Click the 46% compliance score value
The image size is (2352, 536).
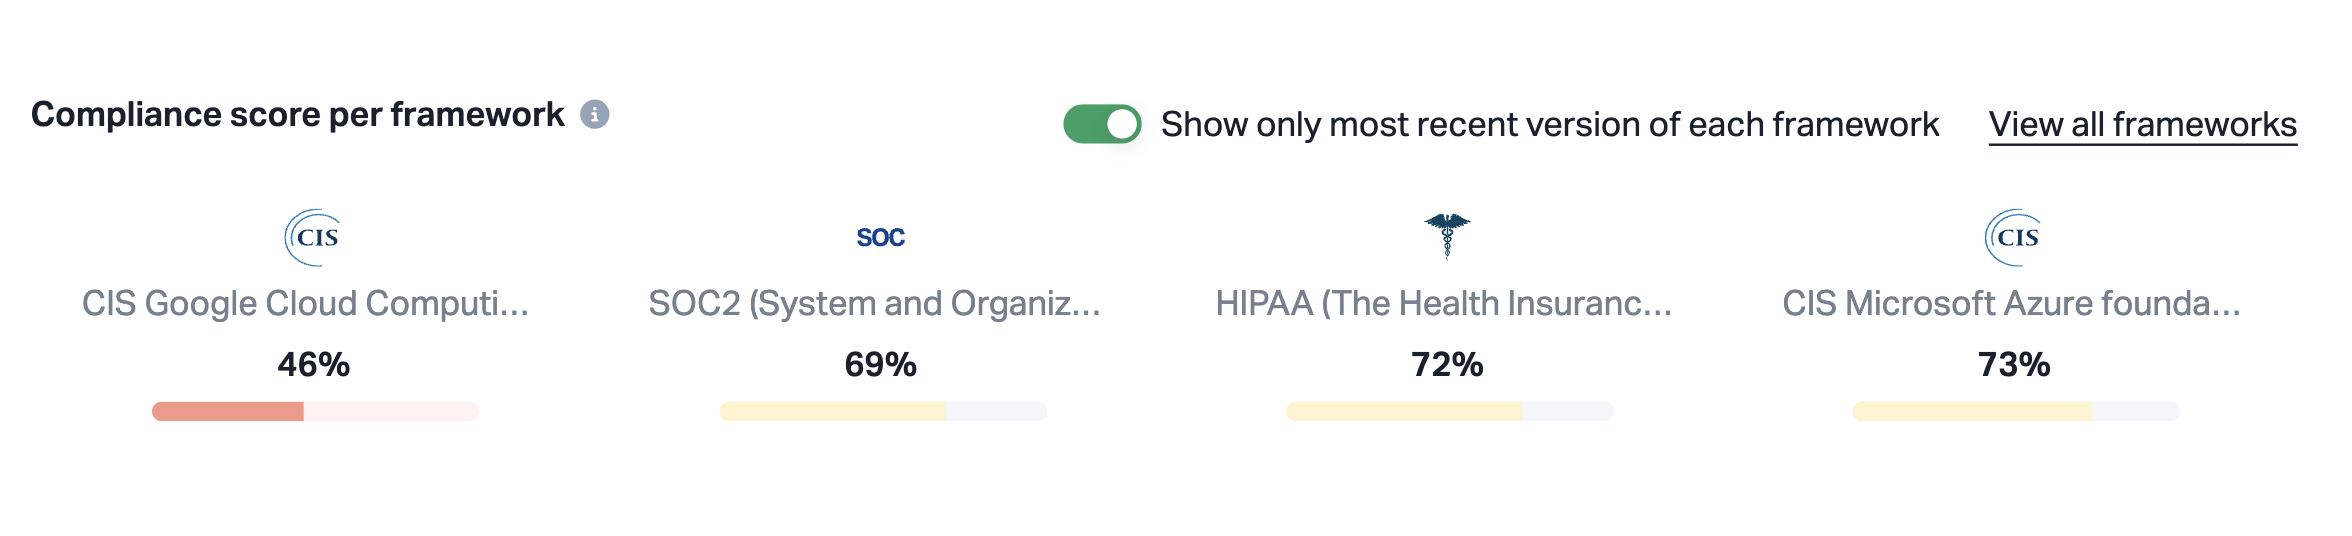pos(314,364)
